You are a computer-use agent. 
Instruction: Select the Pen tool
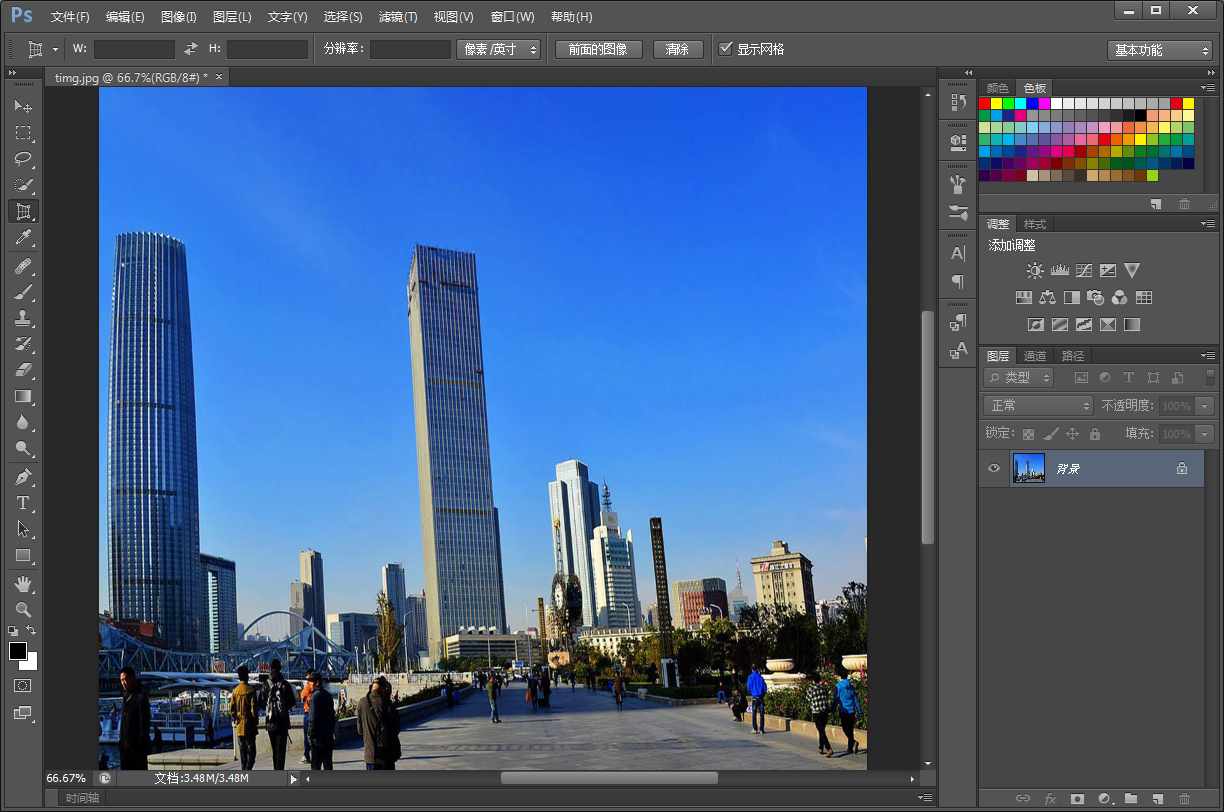click(22, 476)
